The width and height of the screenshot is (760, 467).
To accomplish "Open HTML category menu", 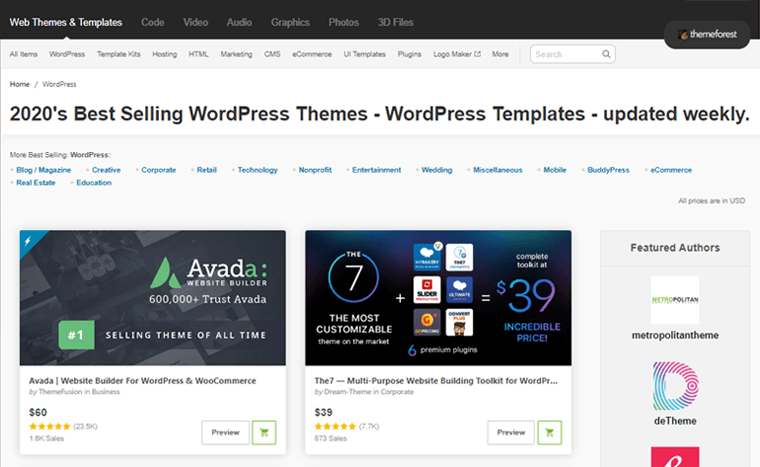I will (x=198, y=54).
